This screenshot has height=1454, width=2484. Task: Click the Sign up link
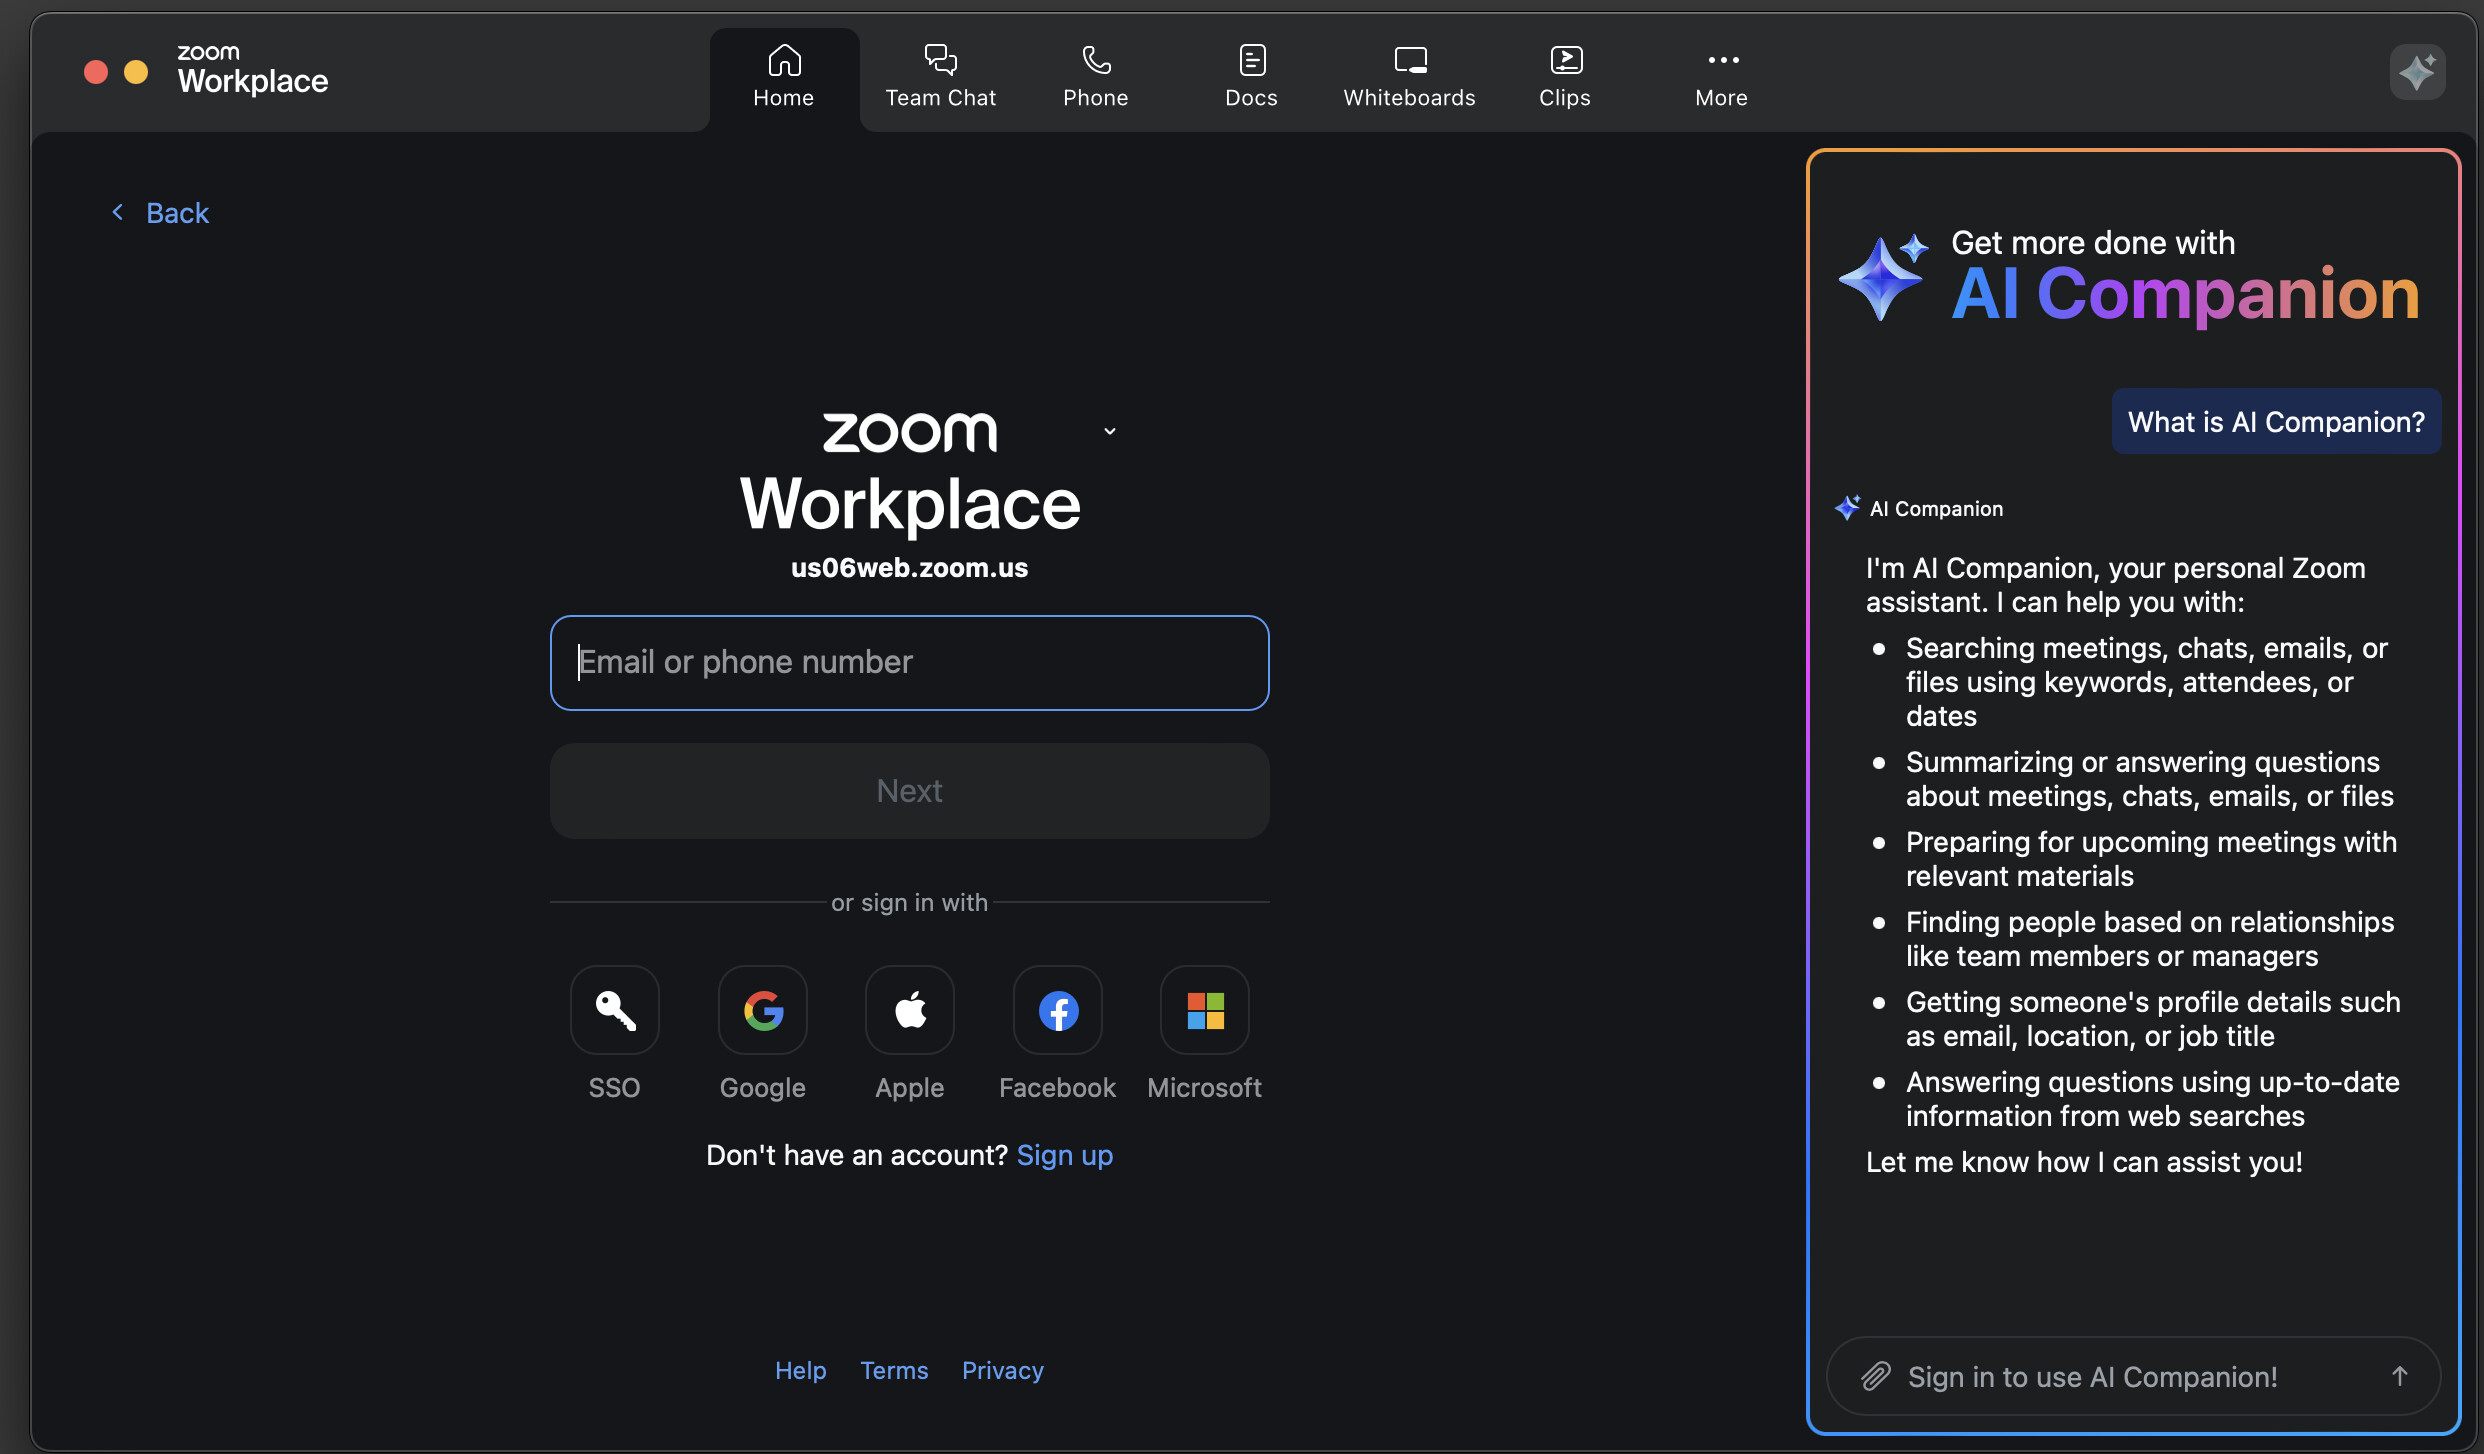(x=1064, y=1155)
